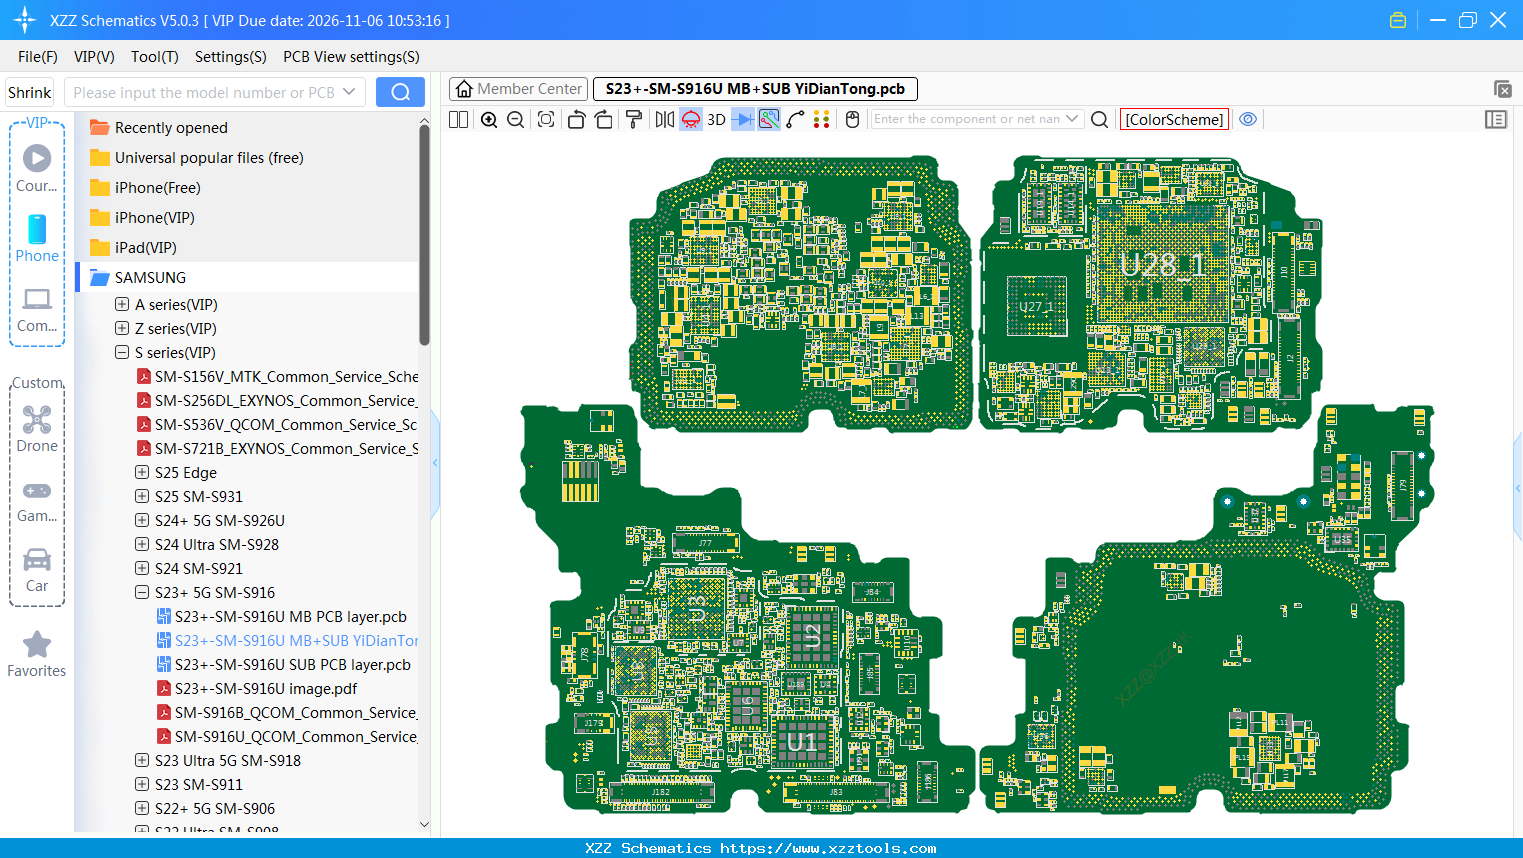The width and height of the screenshot is (1523, 858).
Task: Expand the S25 Edge tree node
Action: point(141,472)
